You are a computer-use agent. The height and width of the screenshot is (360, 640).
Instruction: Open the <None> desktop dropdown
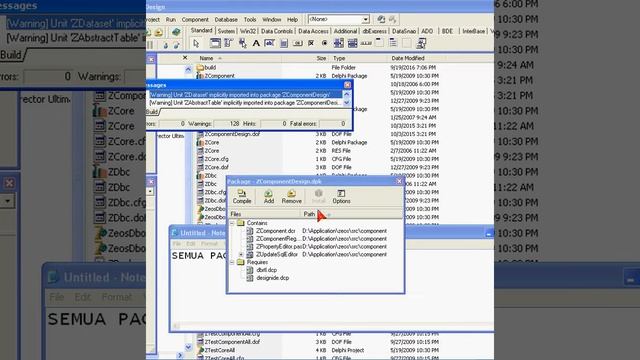pos(365,19)
